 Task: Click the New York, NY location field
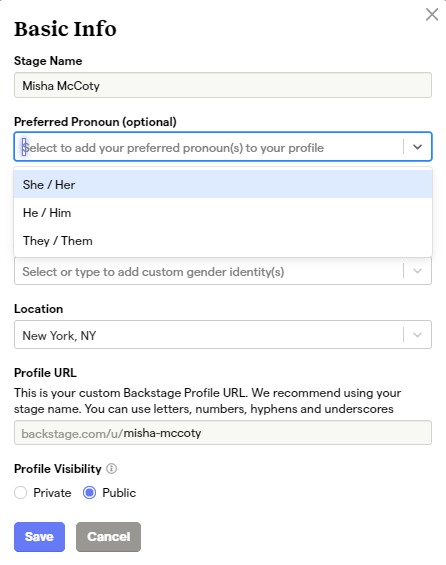[x=209, y=335]
